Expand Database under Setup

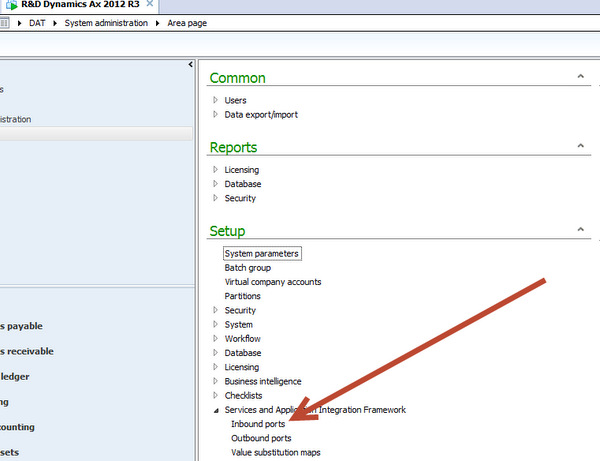pyautogui.click(x=215, y=352)
